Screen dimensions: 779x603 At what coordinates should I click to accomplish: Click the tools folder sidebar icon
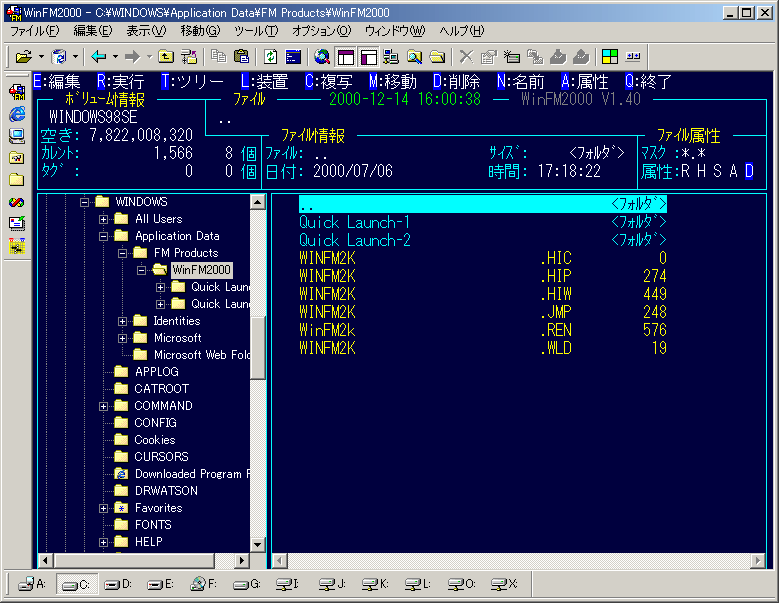[x=17, y=158]
